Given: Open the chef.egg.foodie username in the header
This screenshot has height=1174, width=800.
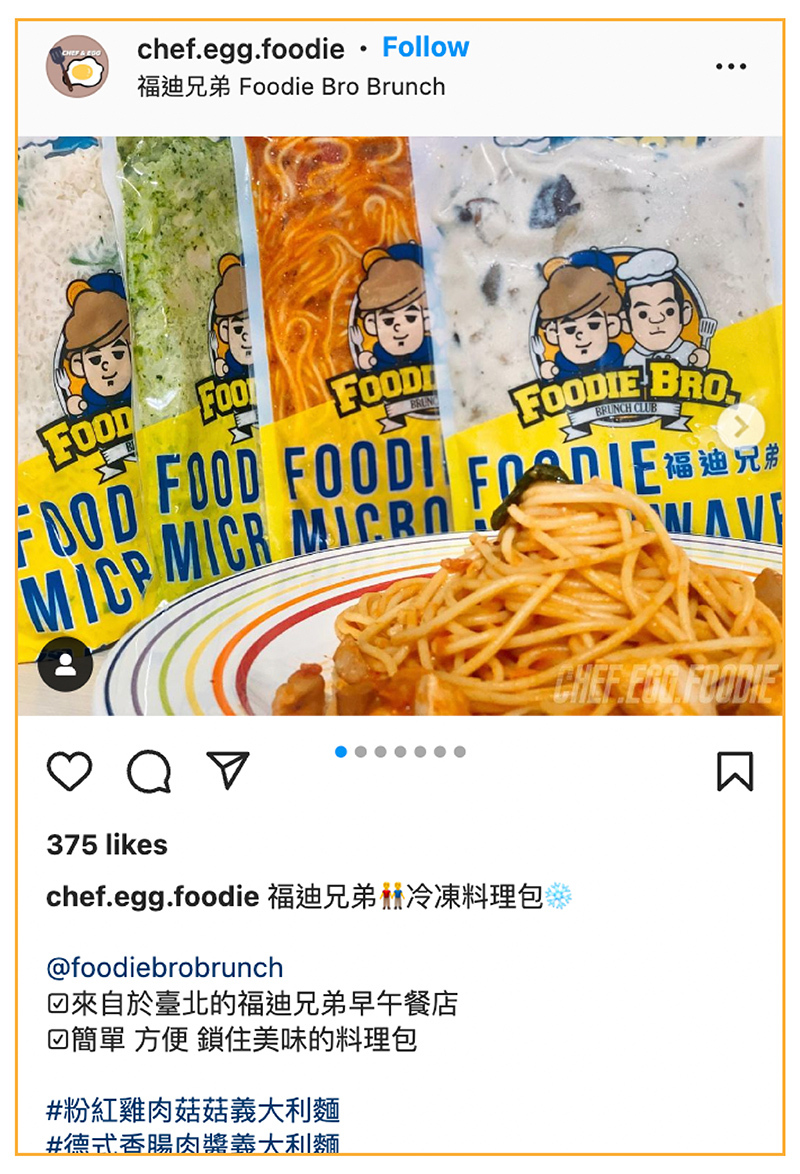Looking at the screenshot, I should click(x=240, y=49).
